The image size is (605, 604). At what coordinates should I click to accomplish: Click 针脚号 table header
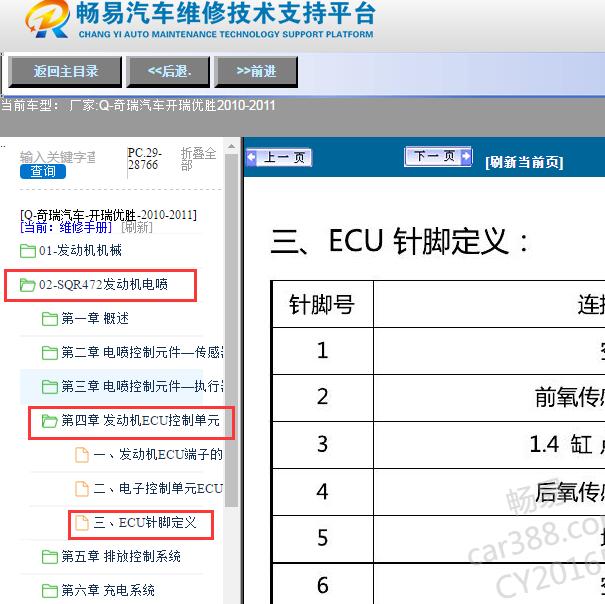point(323,305)
